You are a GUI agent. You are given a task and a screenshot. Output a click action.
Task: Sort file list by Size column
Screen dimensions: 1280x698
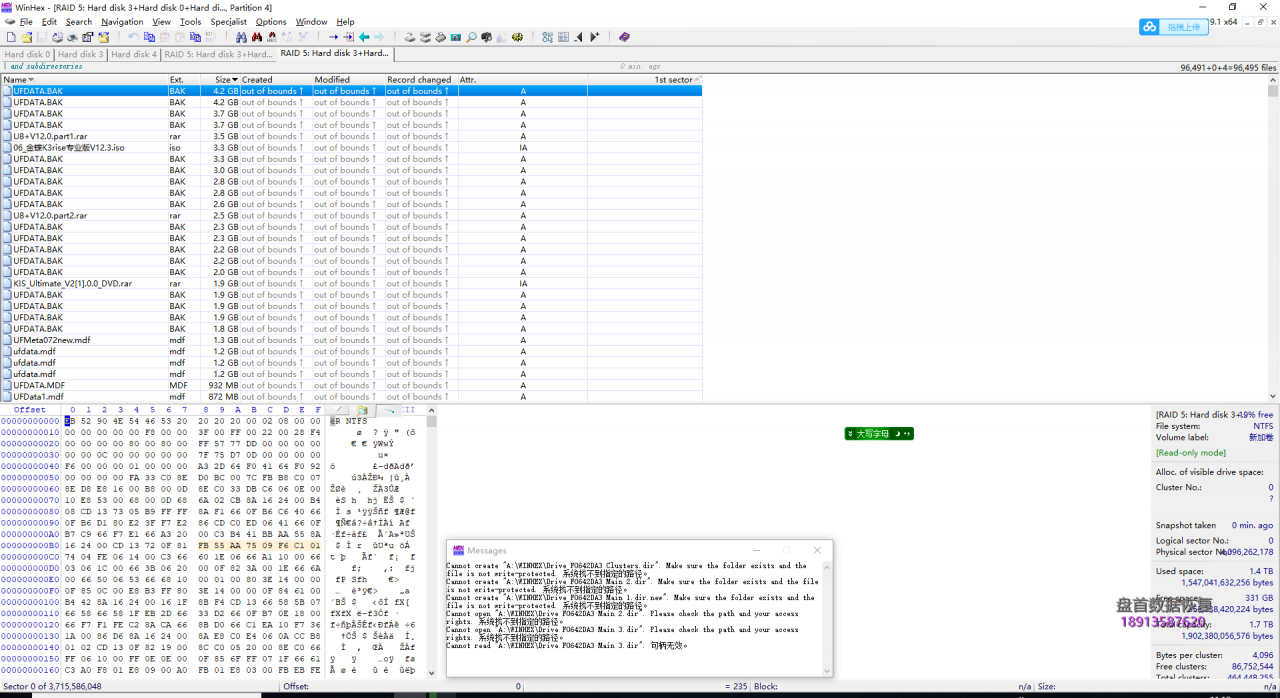click(x=222, y=80)
